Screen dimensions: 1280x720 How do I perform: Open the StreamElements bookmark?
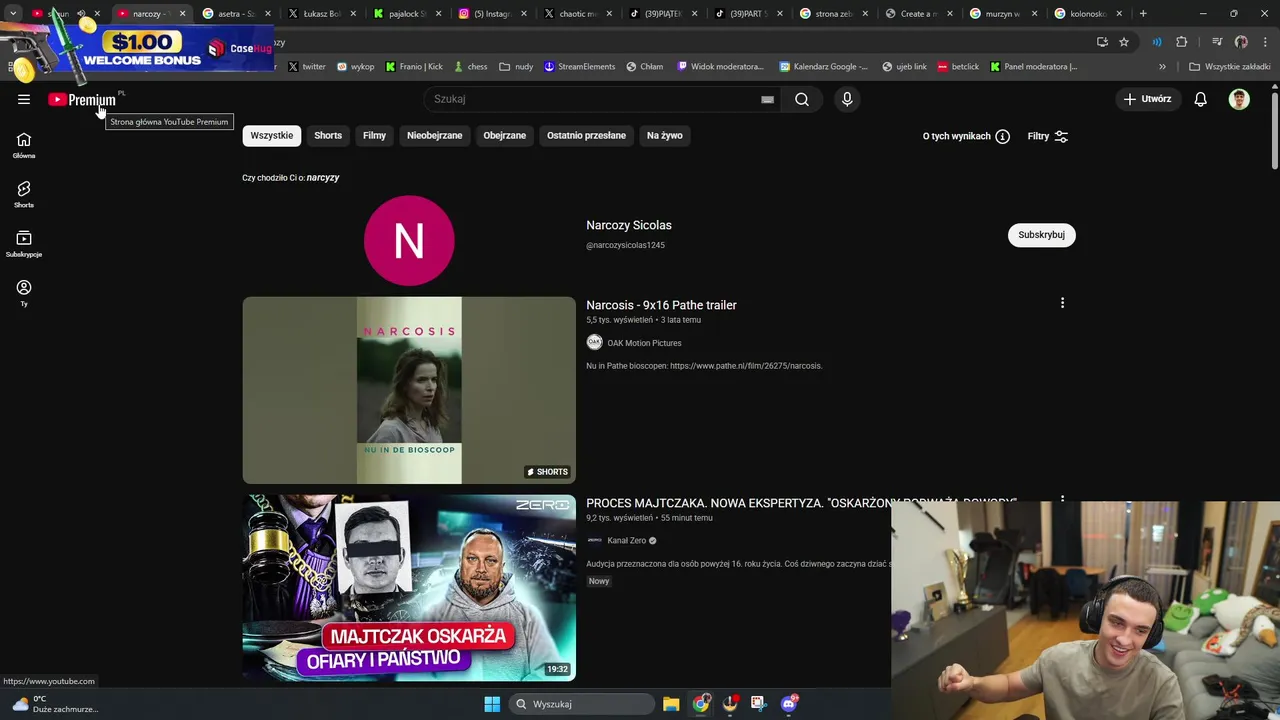coord(580,67)
